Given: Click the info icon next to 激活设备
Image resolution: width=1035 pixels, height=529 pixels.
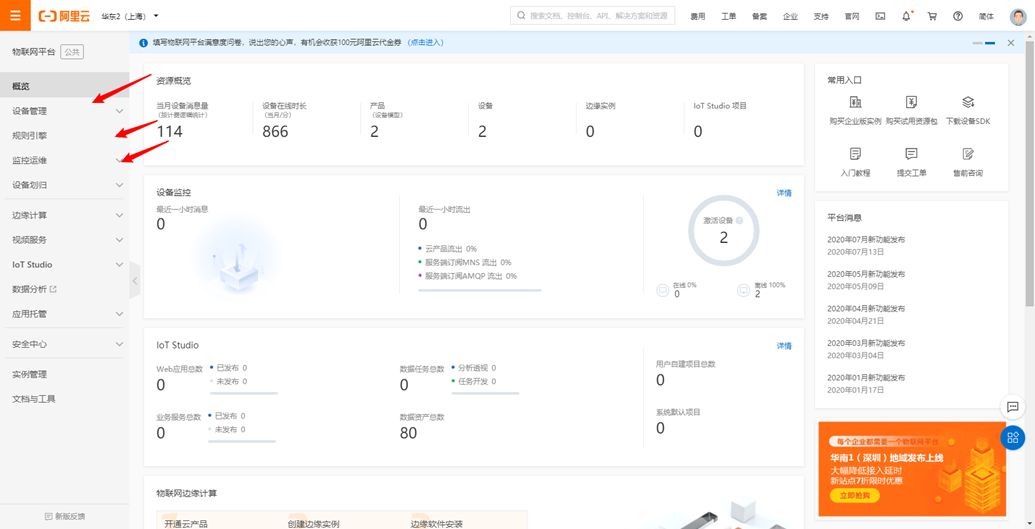Looking at the screenshot, I should pyautogui.click(x=739, y=221).
